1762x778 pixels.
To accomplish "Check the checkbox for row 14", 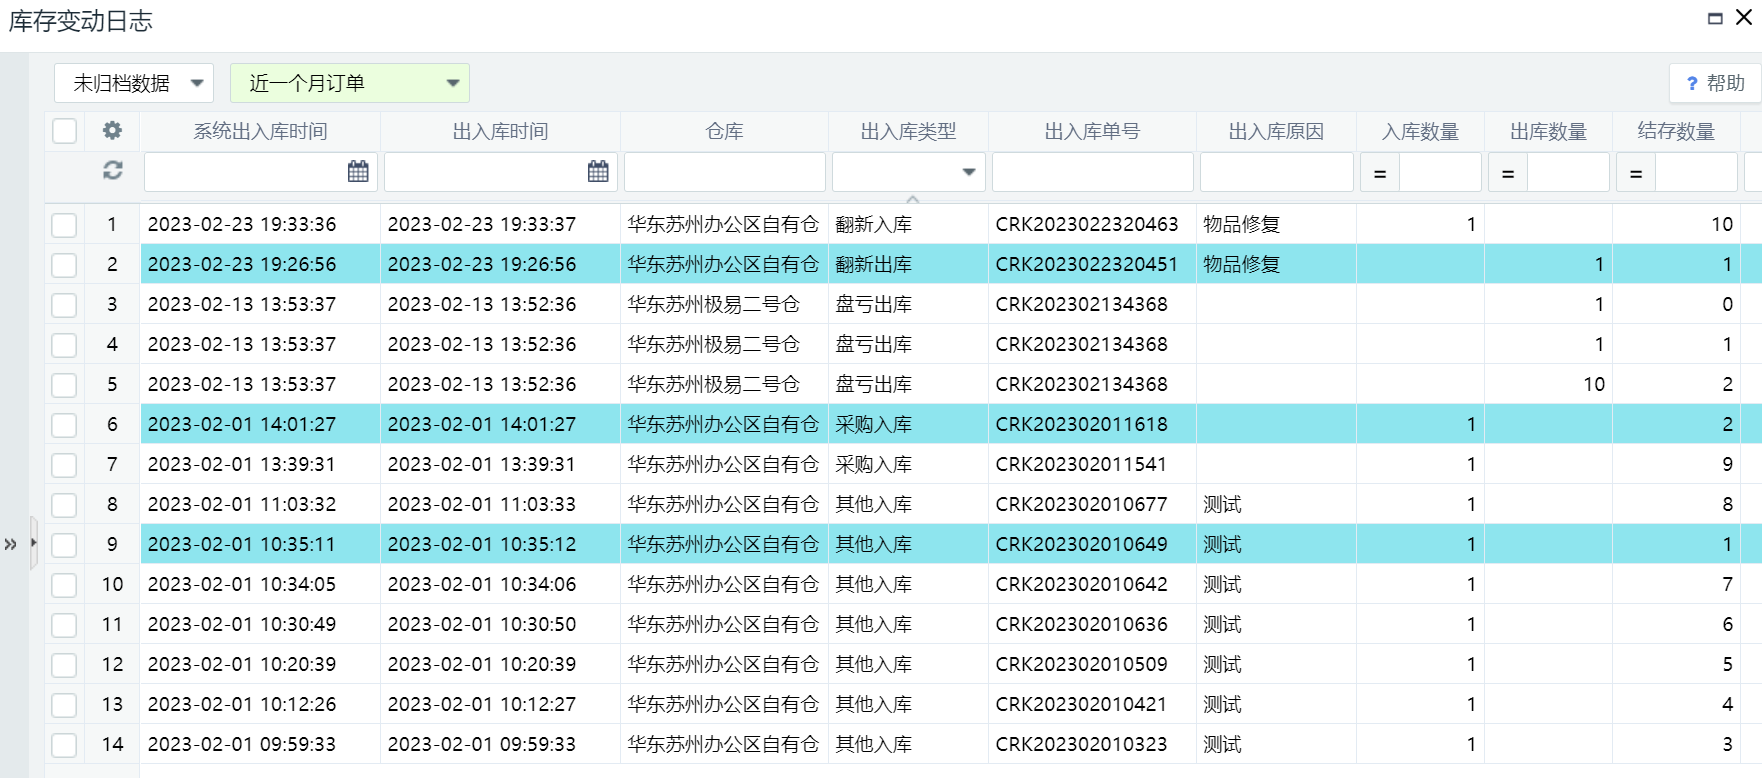I will [x=64, y=744].
